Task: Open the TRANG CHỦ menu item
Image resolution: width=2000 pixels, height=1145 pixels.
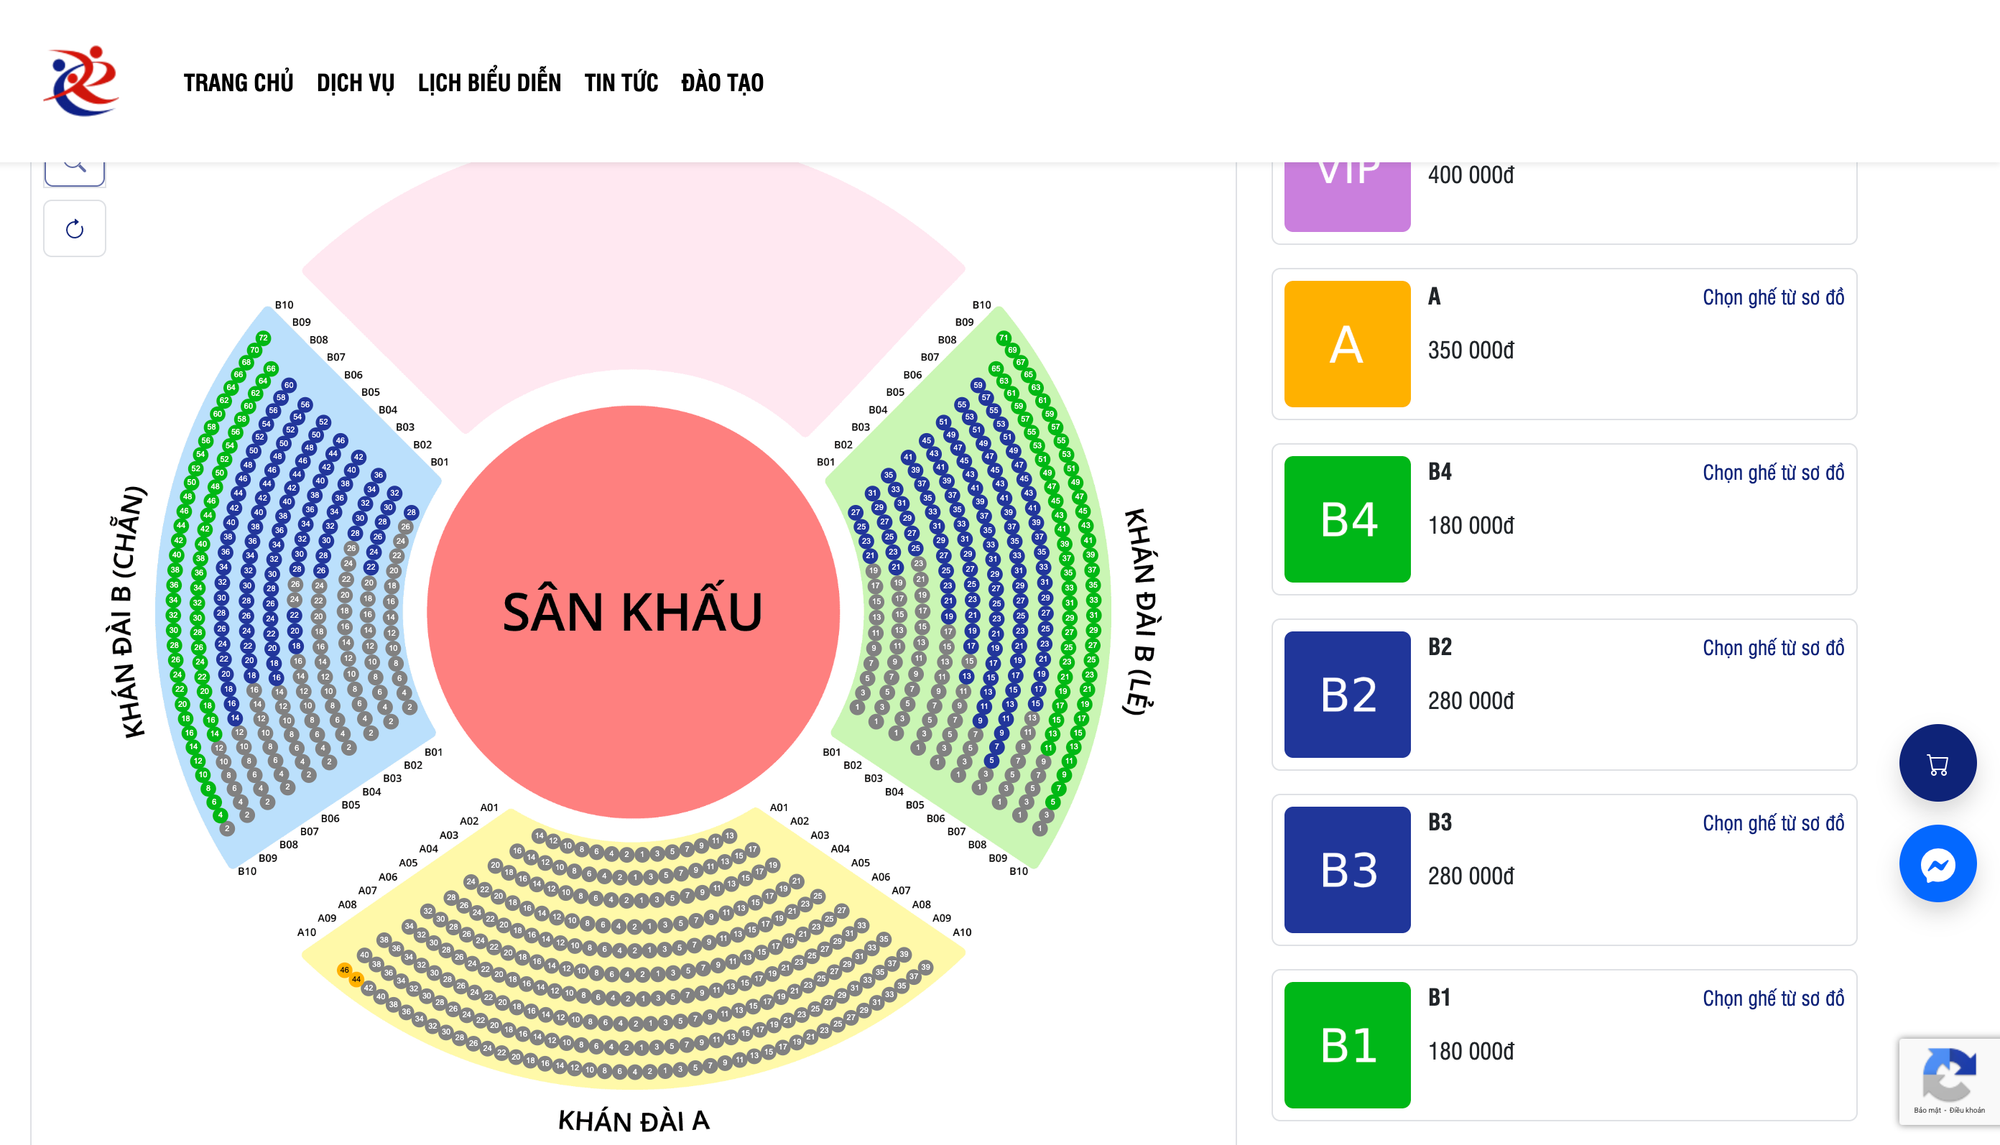Action: coord(238,83)
